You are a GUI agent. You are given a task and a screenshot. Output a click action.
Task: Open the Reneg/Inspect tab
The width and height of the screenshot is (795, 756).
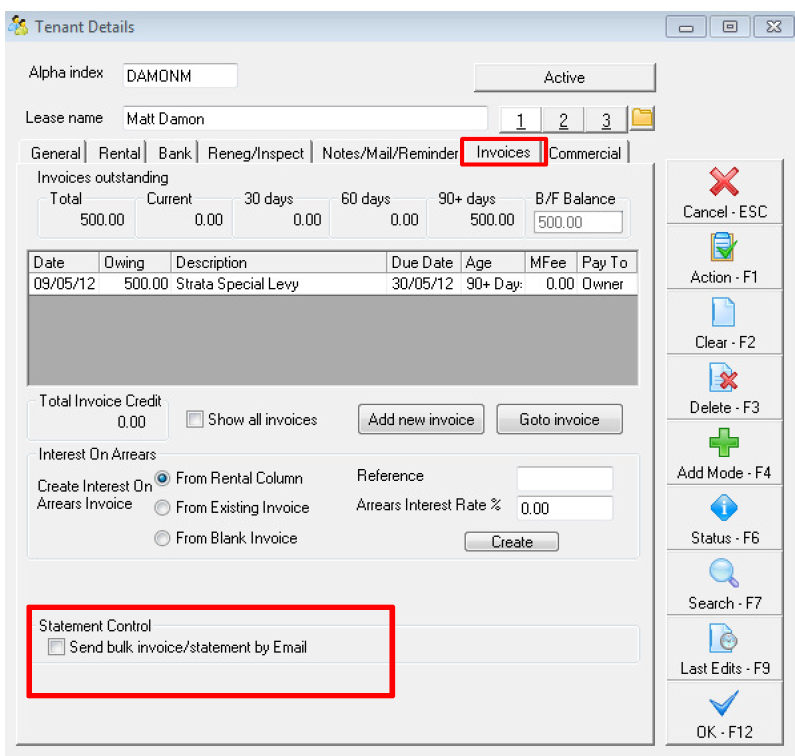point(256,153)
